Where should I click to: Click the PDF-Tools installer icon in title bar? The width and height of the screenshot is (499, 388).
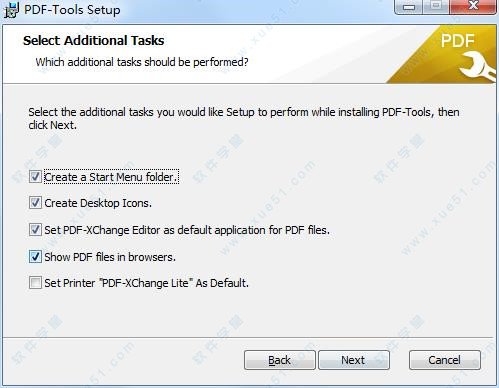[11, 9]
